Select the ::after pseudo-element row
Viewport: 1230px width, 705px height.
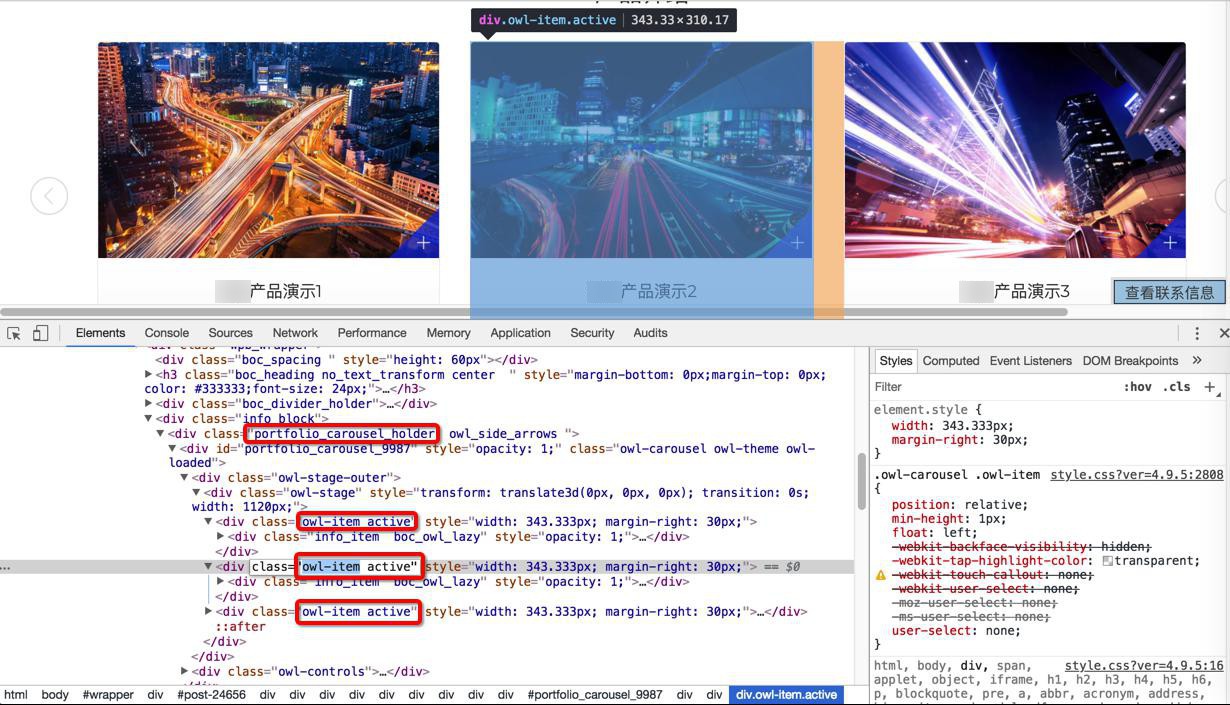tap(241, 627)
